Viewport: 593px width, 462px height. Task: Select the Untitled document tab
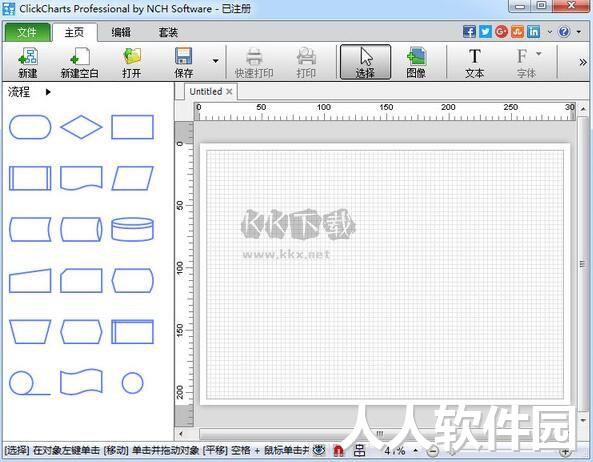pos(206,91)
